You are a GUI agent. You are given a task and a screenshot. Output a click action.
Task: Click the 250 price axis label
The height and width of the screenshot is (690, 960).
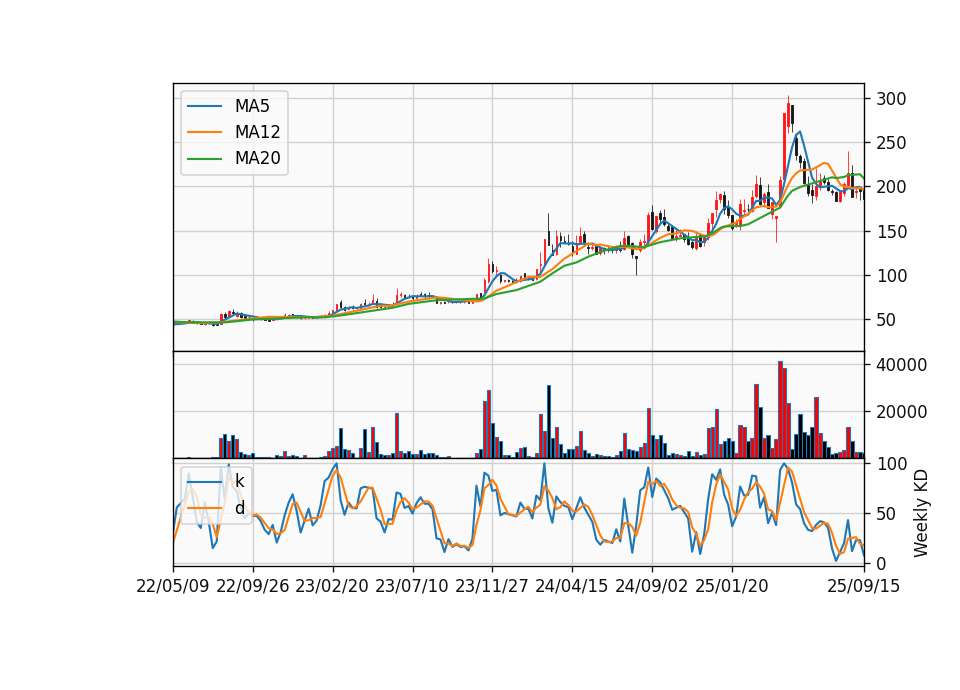891,143
